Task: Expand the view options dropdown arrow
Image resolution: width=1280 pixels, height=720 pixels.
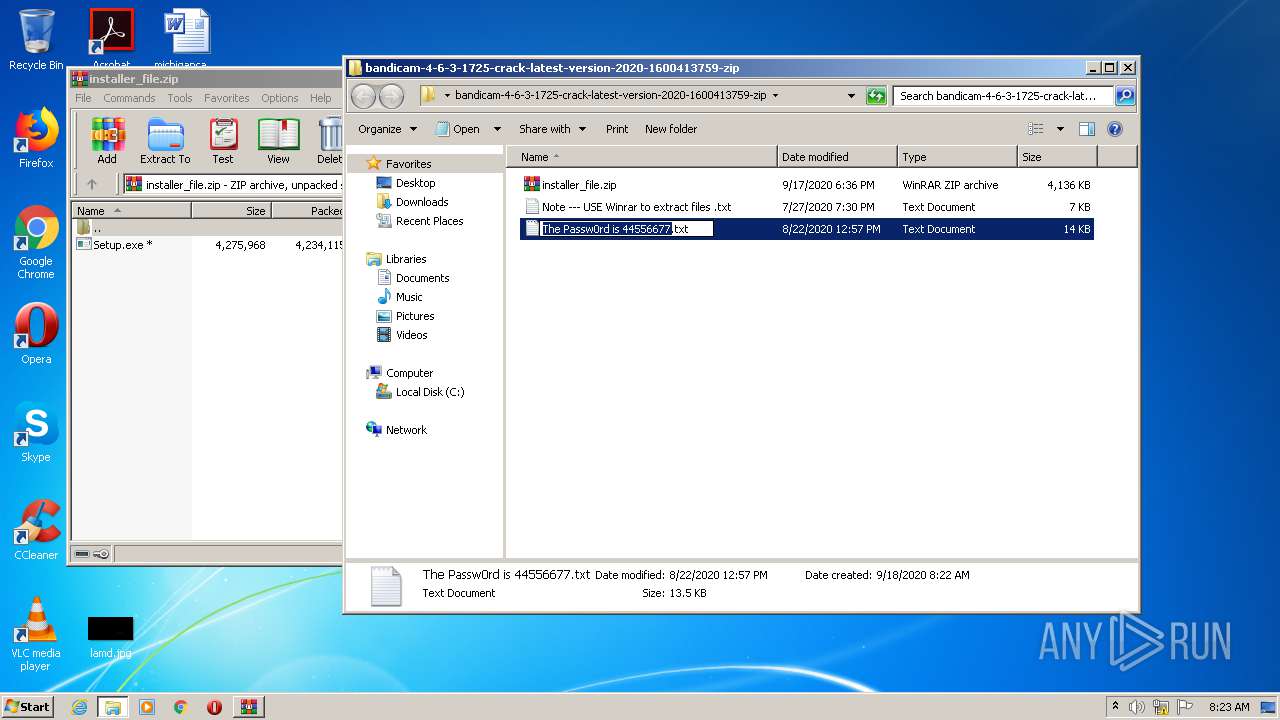Action: click(x=1060, y=129)
